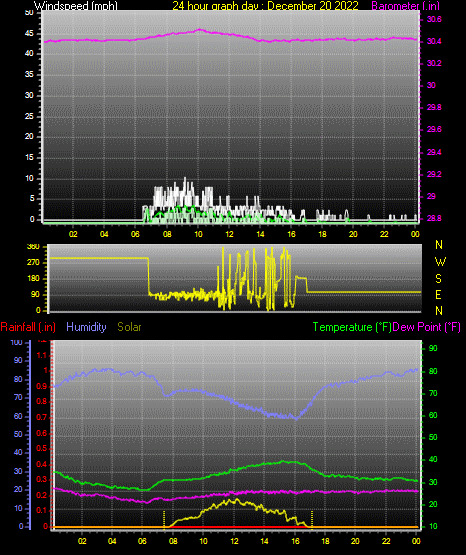Click the E compass label
Viewport: 466px width, 555px height.
click(438, 295)
